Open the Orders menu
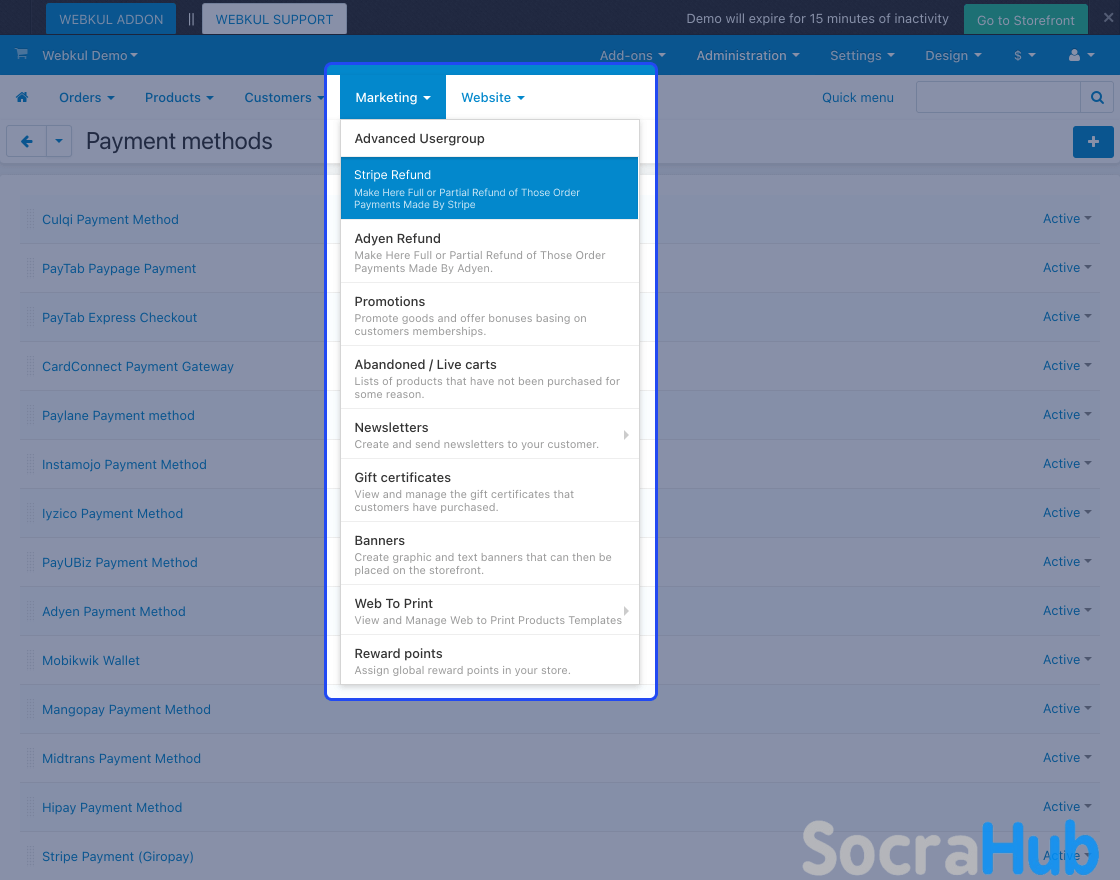The height and width of the screenshot is (880, 1120). pos(86,97)
